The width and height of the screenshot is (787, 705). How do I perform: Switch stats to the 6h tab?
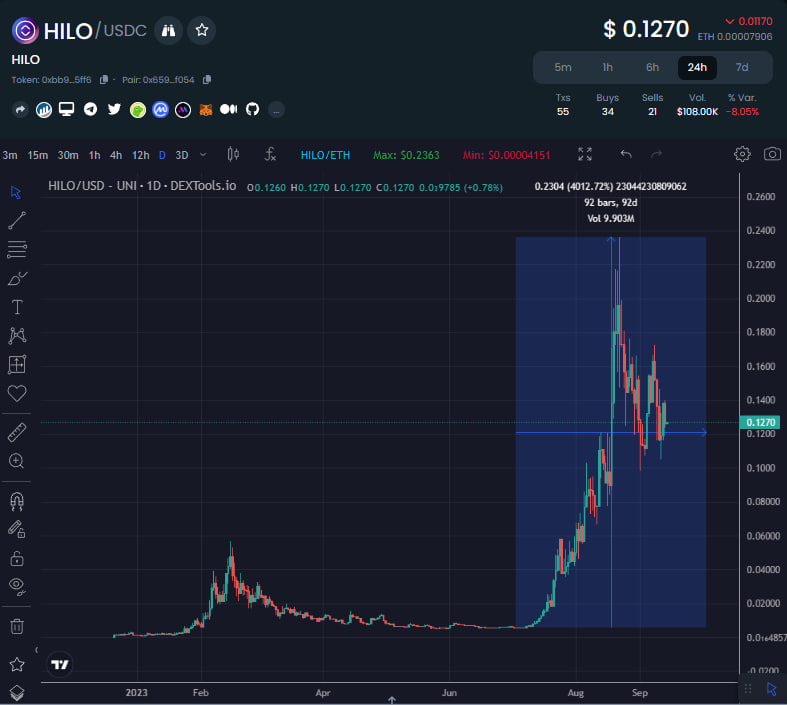[x=652, y=67]
